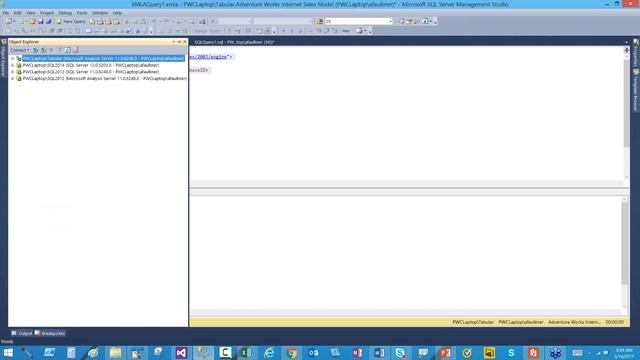This screenshot has height=360, width=640.
Task: Open Word from the taskbar
Action: click(379, 353)
